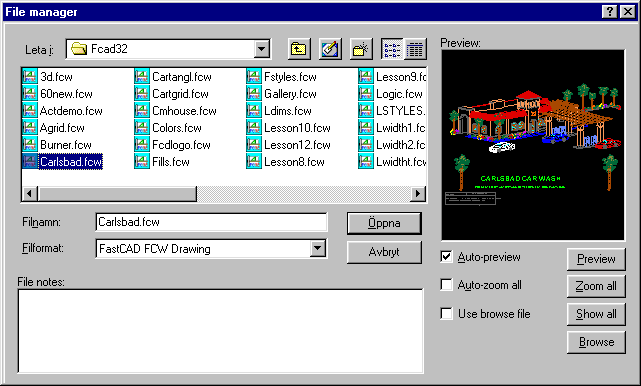Open the Leta i folder dropdown
Image resolution: width=641 pixels, height=386 pixels.
pos(261,49)
